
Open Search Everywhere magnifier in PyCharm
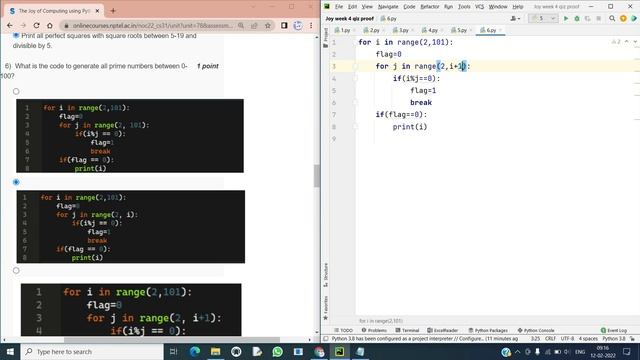pos(612,18)
